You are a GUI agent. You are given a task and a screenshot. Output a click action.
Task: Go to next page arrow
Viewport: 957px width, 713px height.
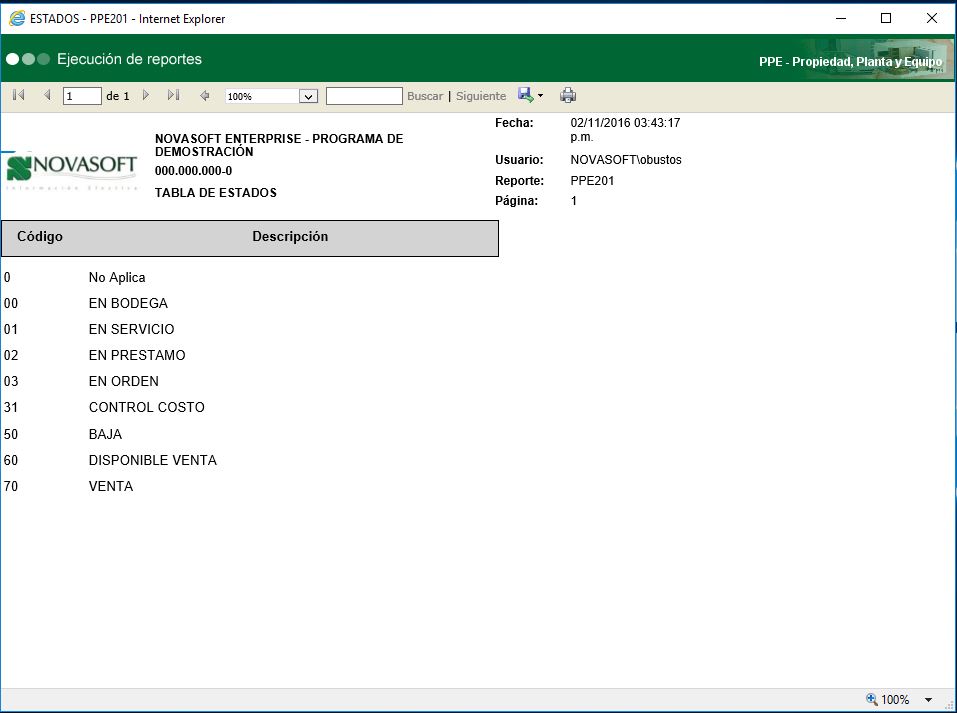pyautogui.click(x=146, y=95)
